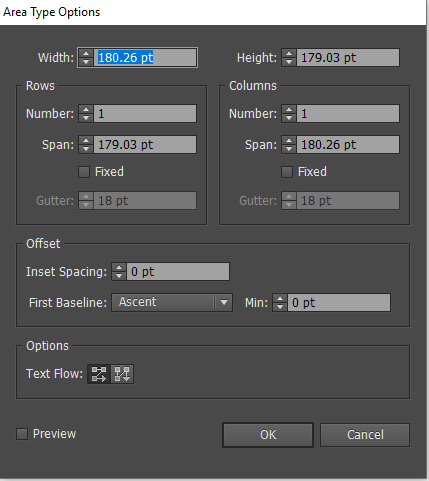Decrease Height using stepper down arrow
The height and width of the screenshot is (481, 429).
[289, 62]
